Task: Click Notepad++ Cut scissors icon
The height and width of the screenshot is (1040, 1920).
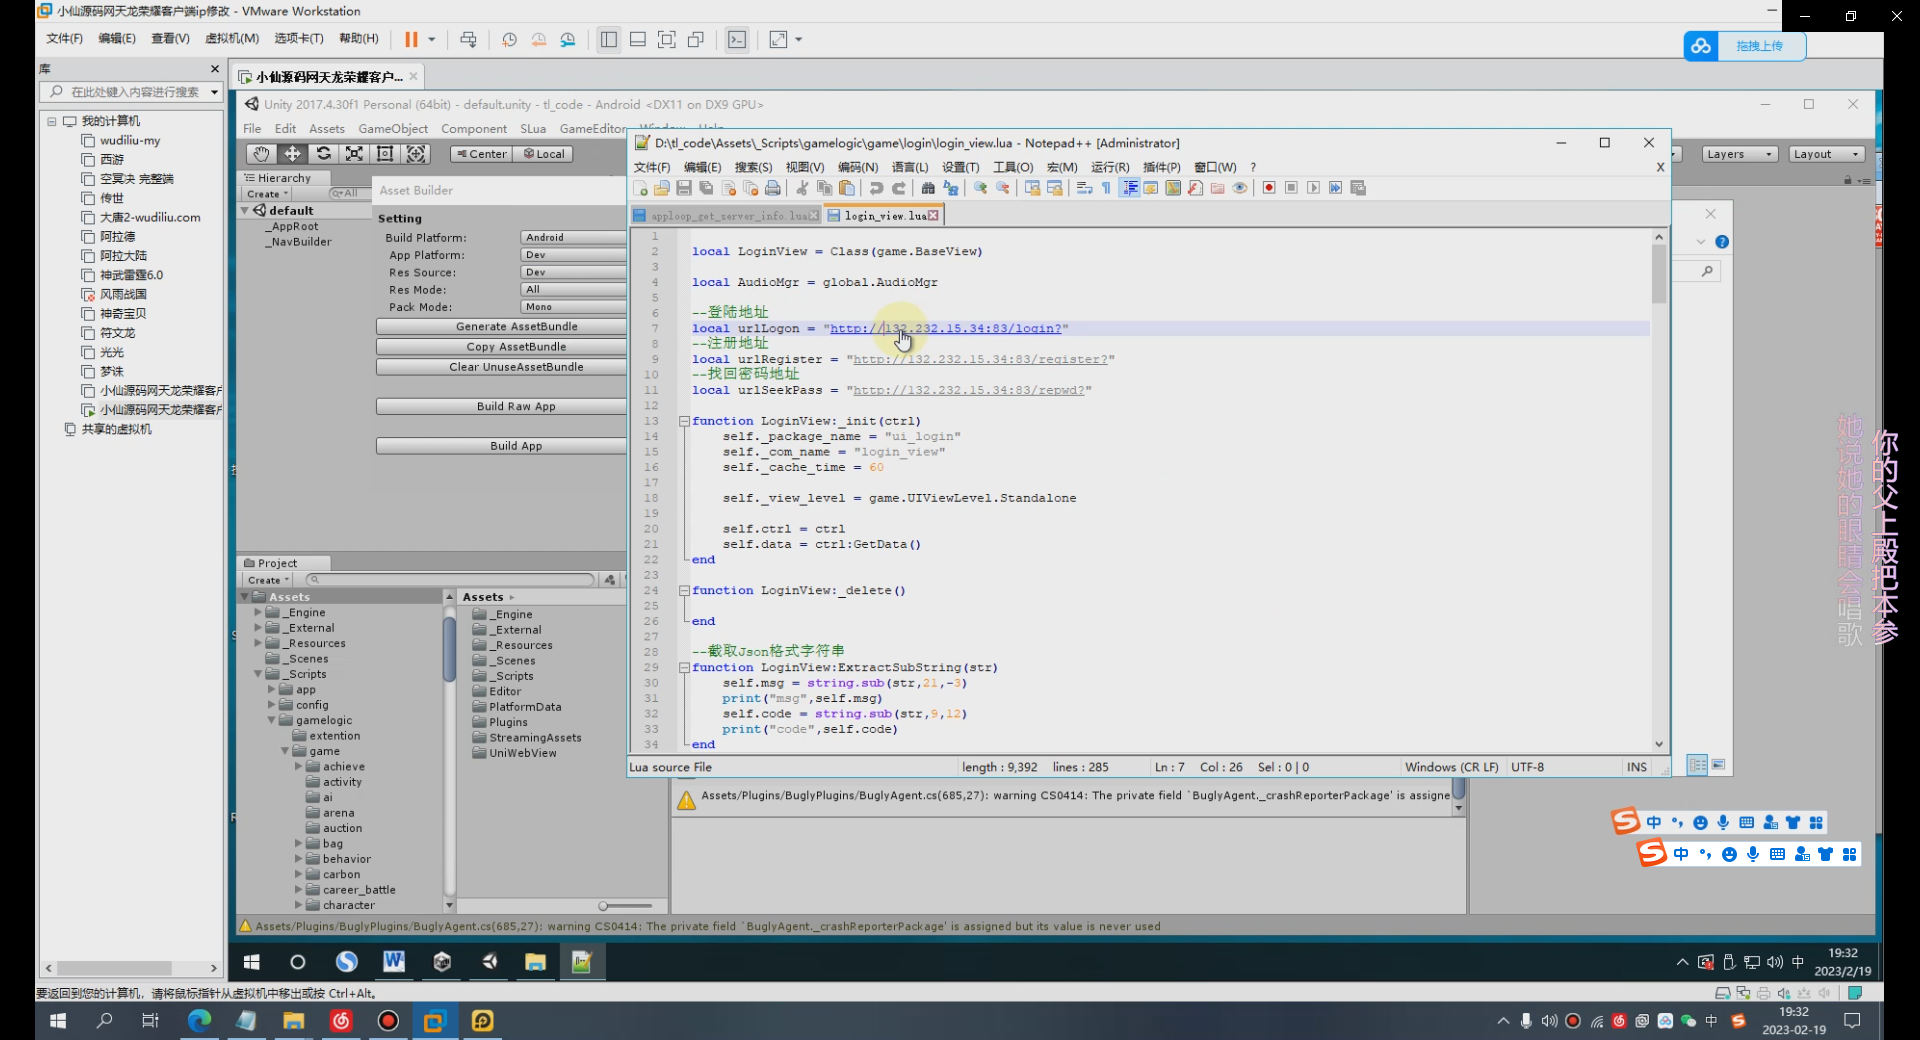Action: coord(802,188)
